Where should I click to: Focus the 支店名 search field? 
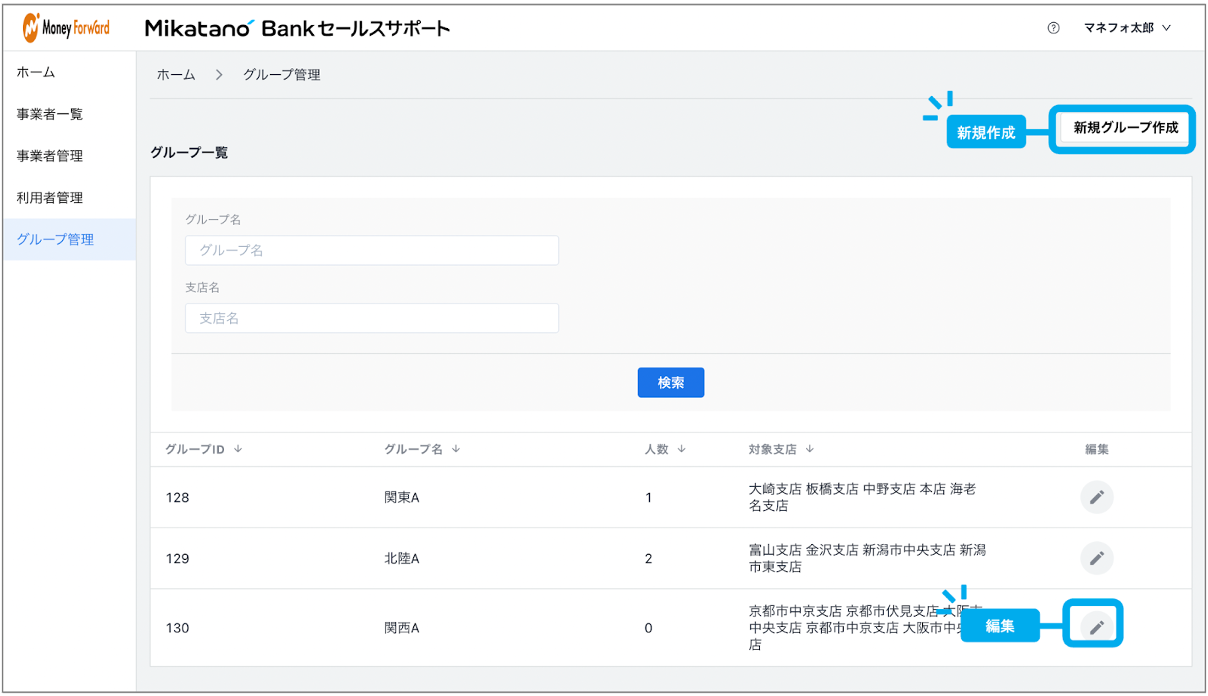click(x=372, y=318)
